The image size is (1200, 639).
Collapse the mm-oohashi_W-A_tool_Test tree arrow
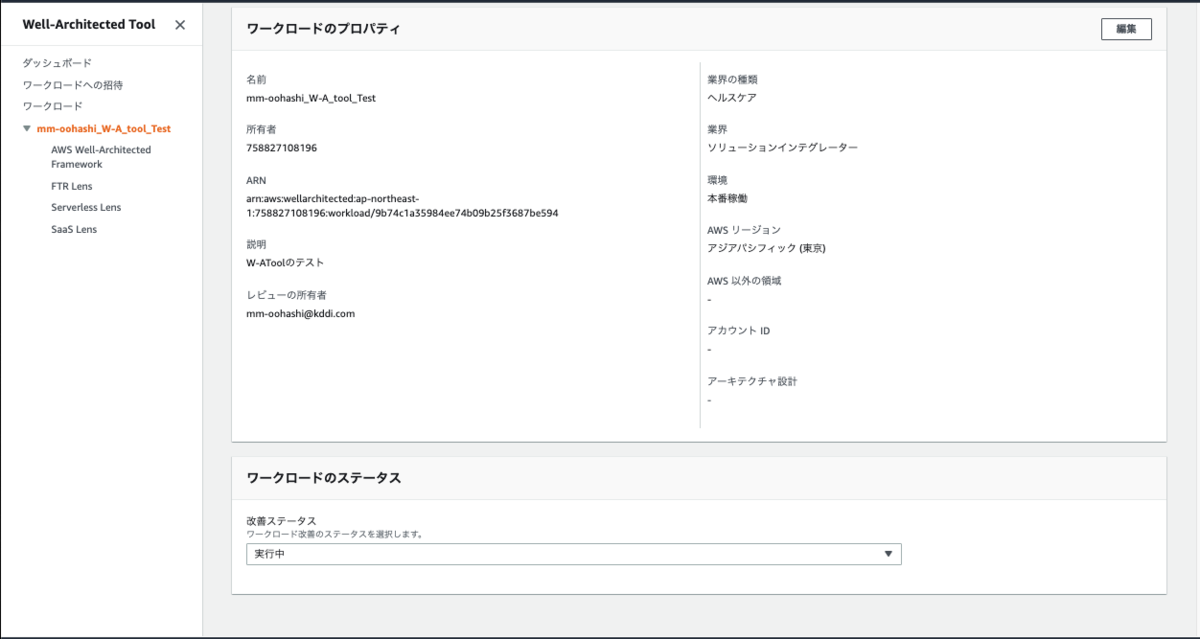[x=27, y=129]
